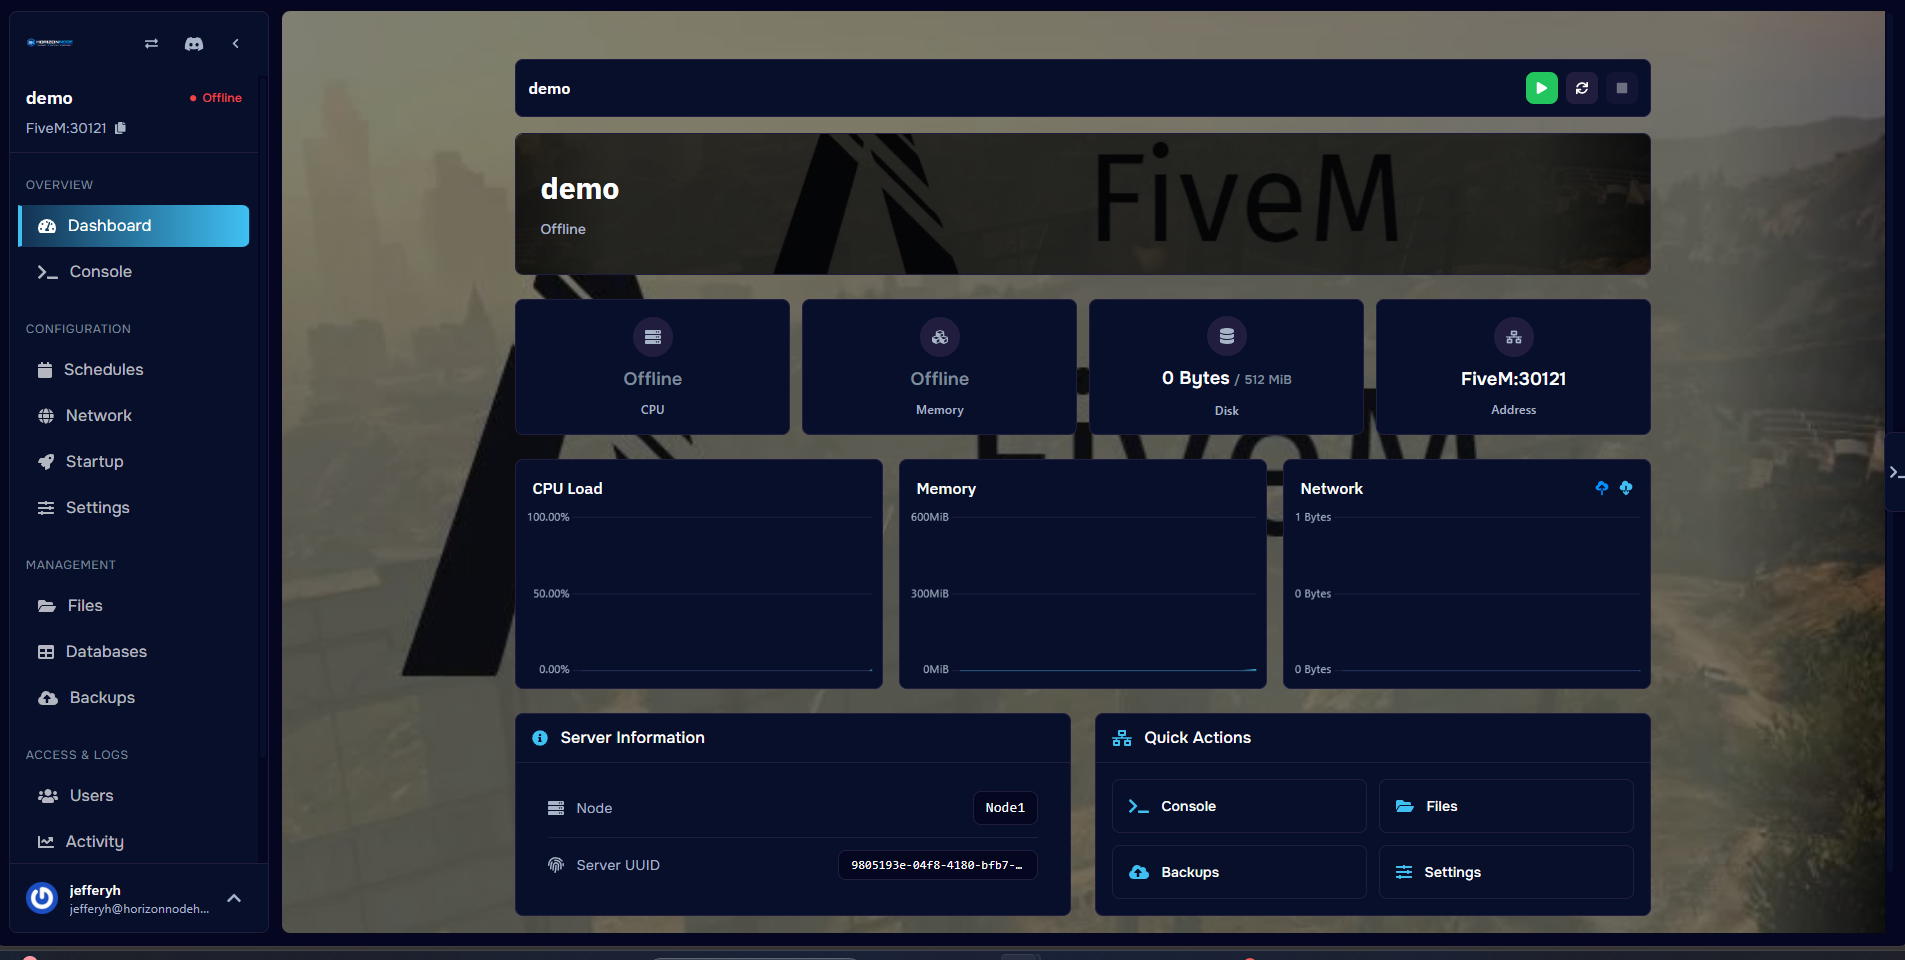Open the terminal tab on the right edge
The image size is (1905, 960).
[1895, 472]
